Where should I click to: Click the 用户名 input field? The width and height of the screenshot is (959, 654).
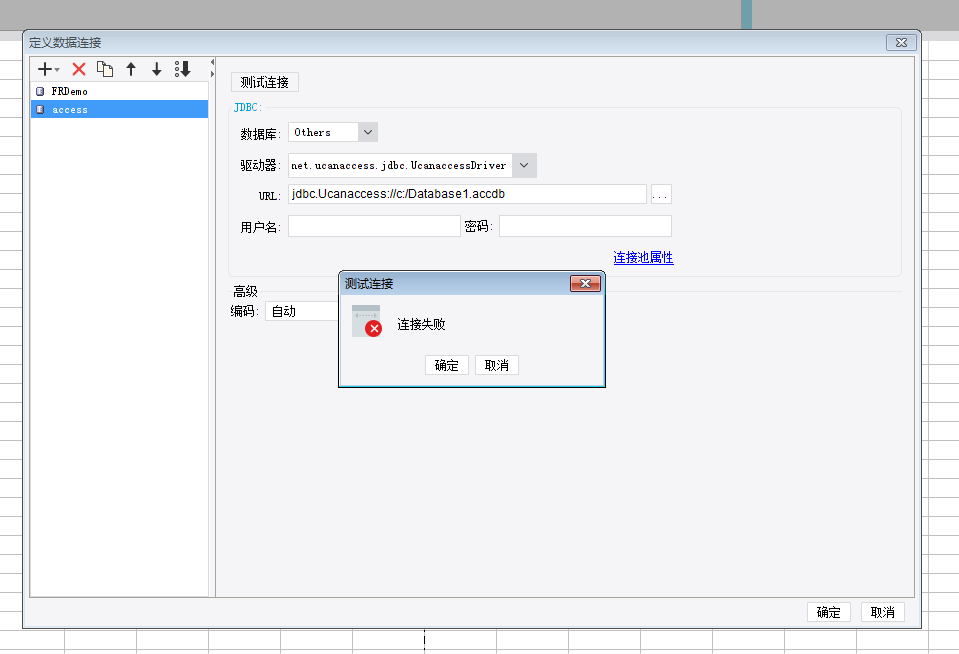click(x=374, y=226)
